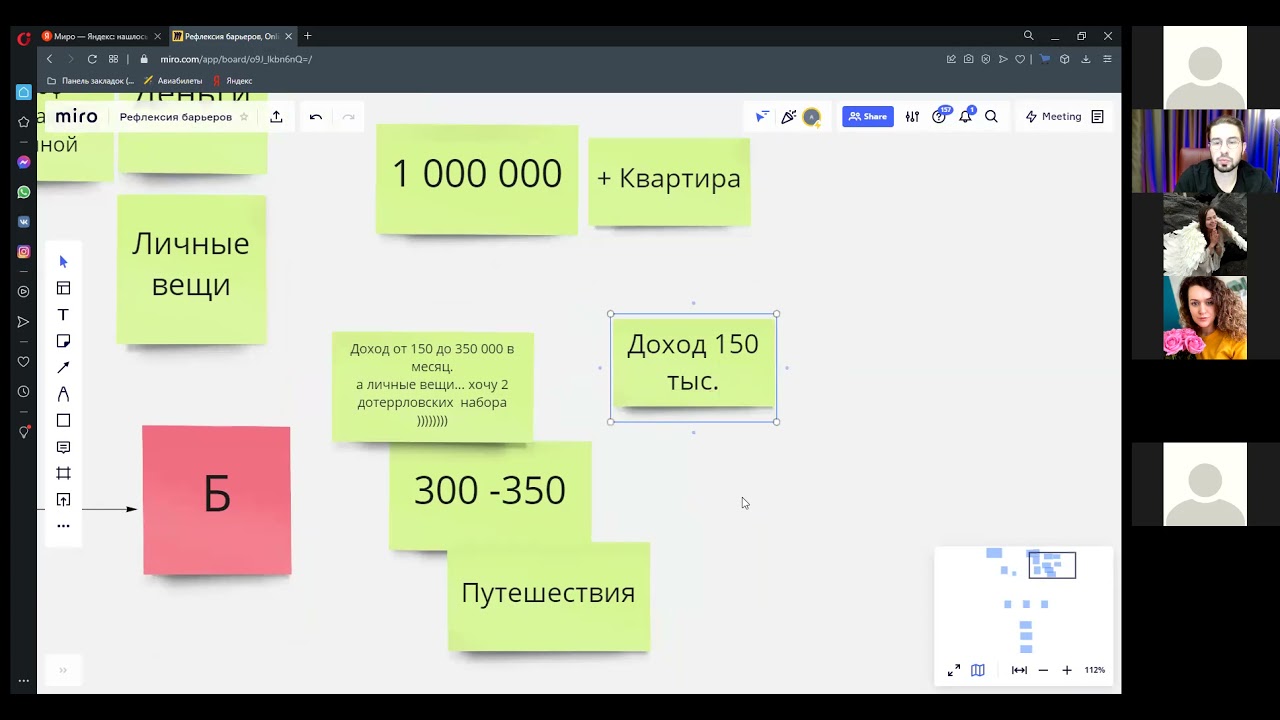This screenshot has width=1280, height=720.
Task: Open Messenger in the browser sidebar
Action: coord(24,162)
